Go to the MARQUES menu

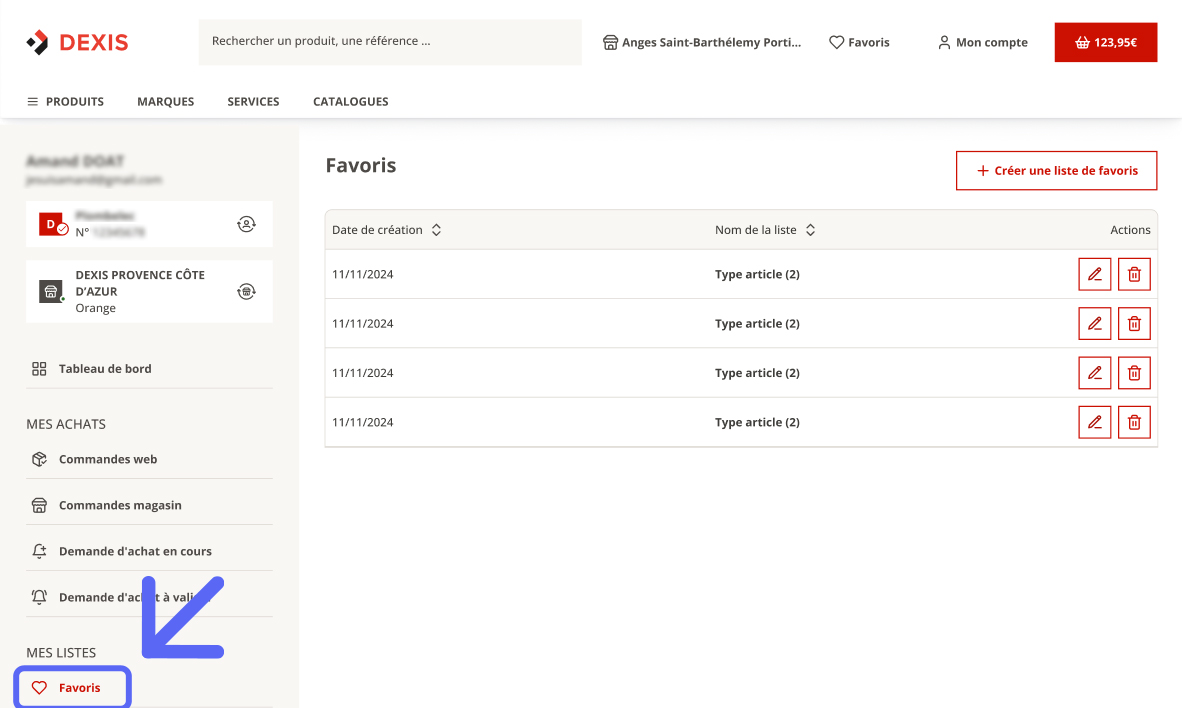pos(165,101)
